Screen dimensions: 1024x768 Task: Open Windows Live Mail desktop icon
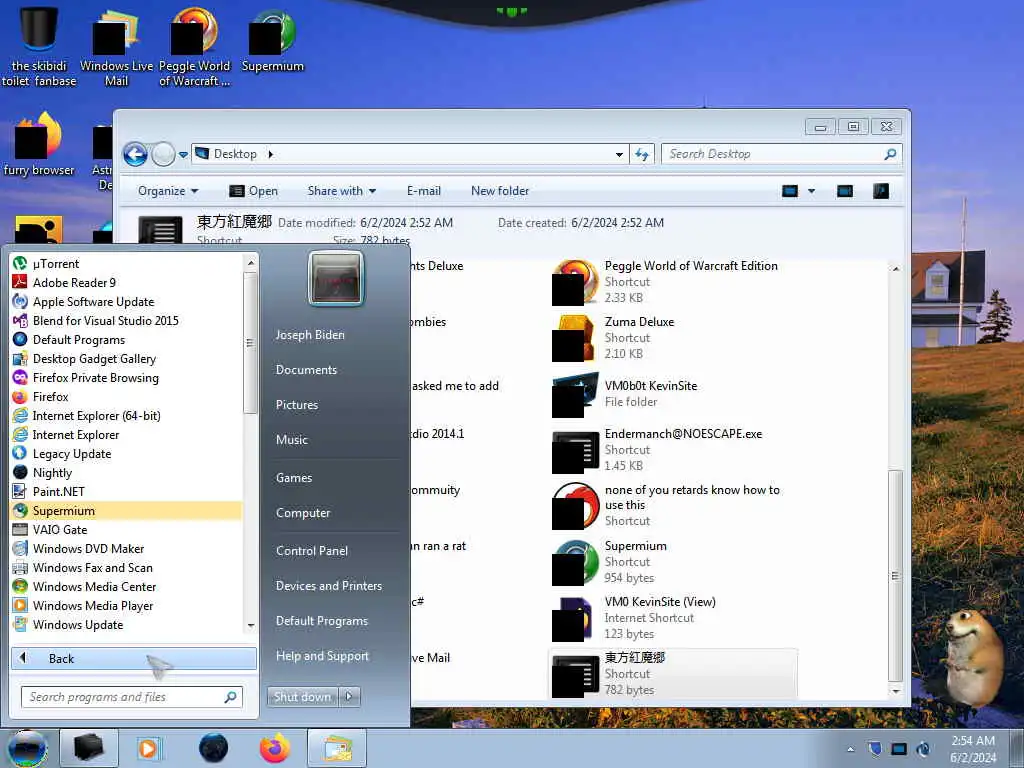(116, 49)
